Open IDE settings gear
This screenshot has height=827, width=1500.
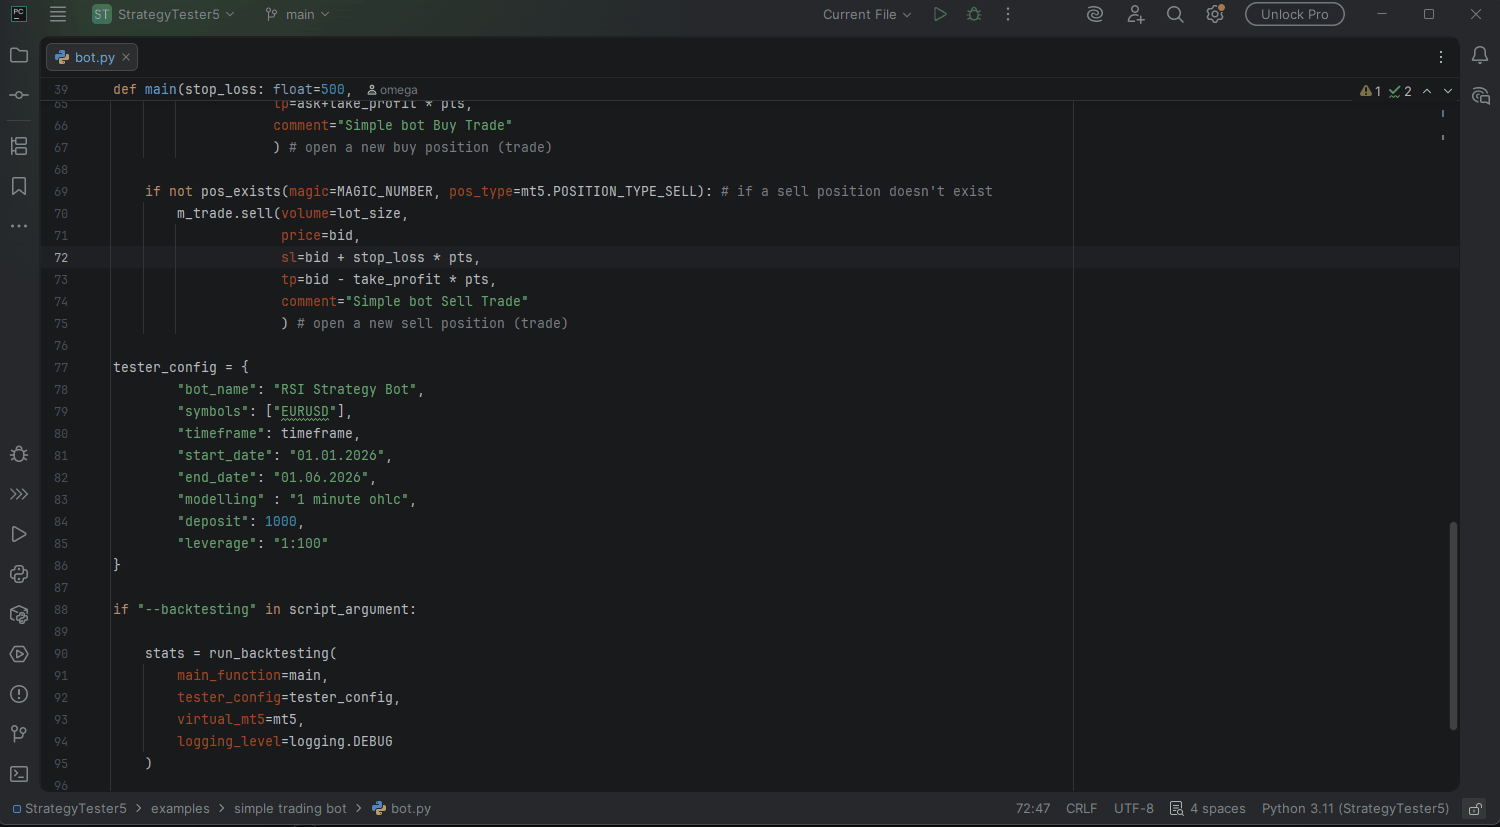coord(1215,14)
